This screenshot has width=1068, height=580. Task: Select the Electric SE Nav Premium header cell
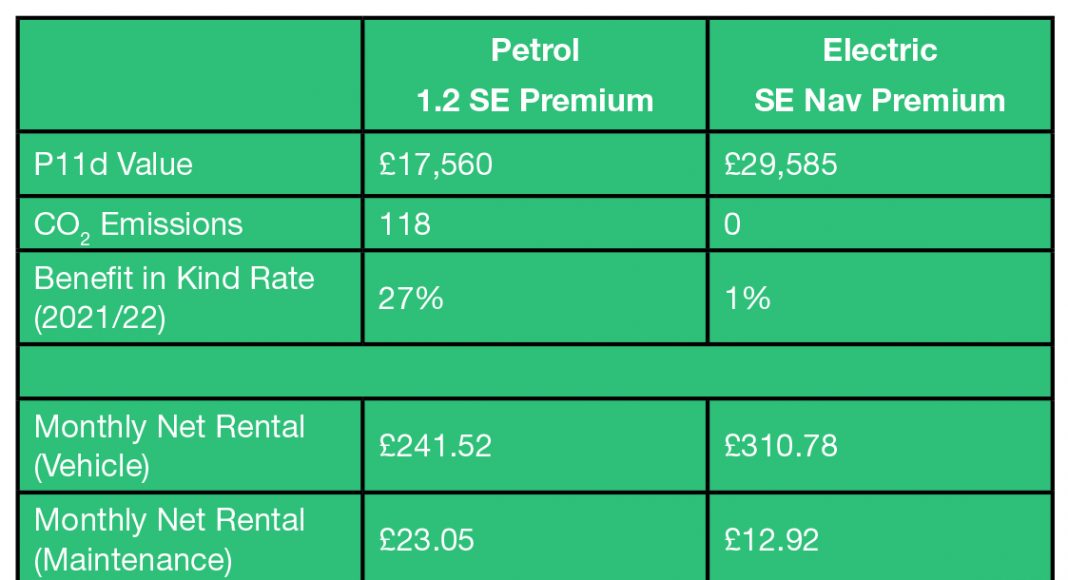pyautogui.click(x=879, y=75)
